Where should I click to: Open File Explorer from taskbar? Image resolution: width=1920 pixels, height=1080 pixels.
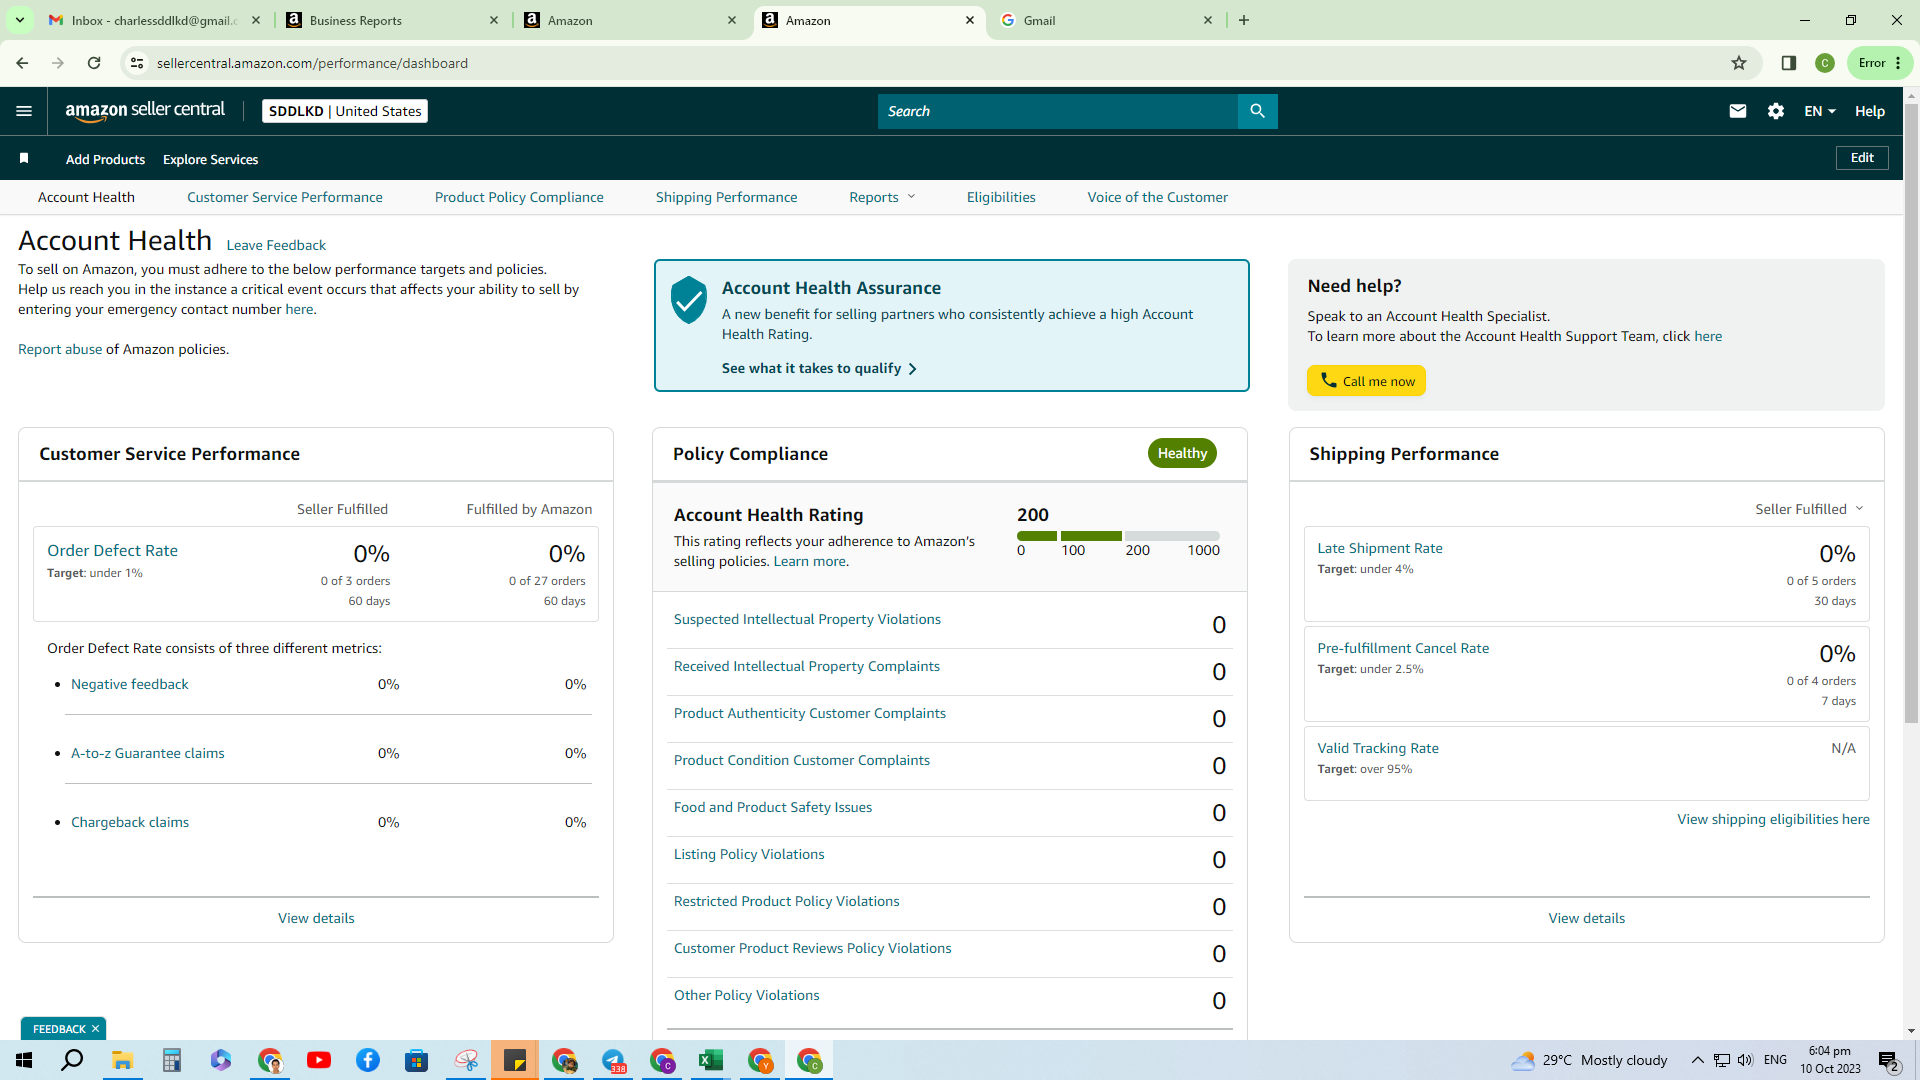click(x=122, y=1060)
